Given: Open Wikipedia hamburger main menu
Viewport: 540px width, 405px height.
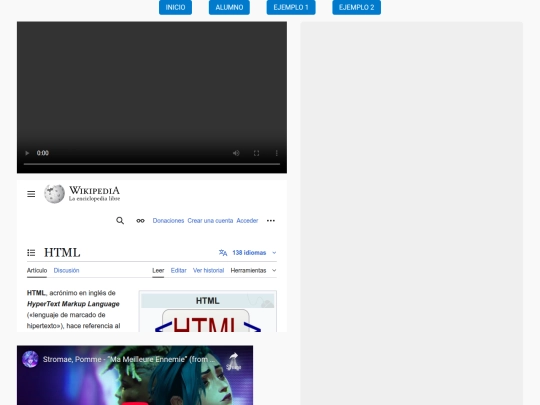Looking at the screenshot, I should [31, 194].
